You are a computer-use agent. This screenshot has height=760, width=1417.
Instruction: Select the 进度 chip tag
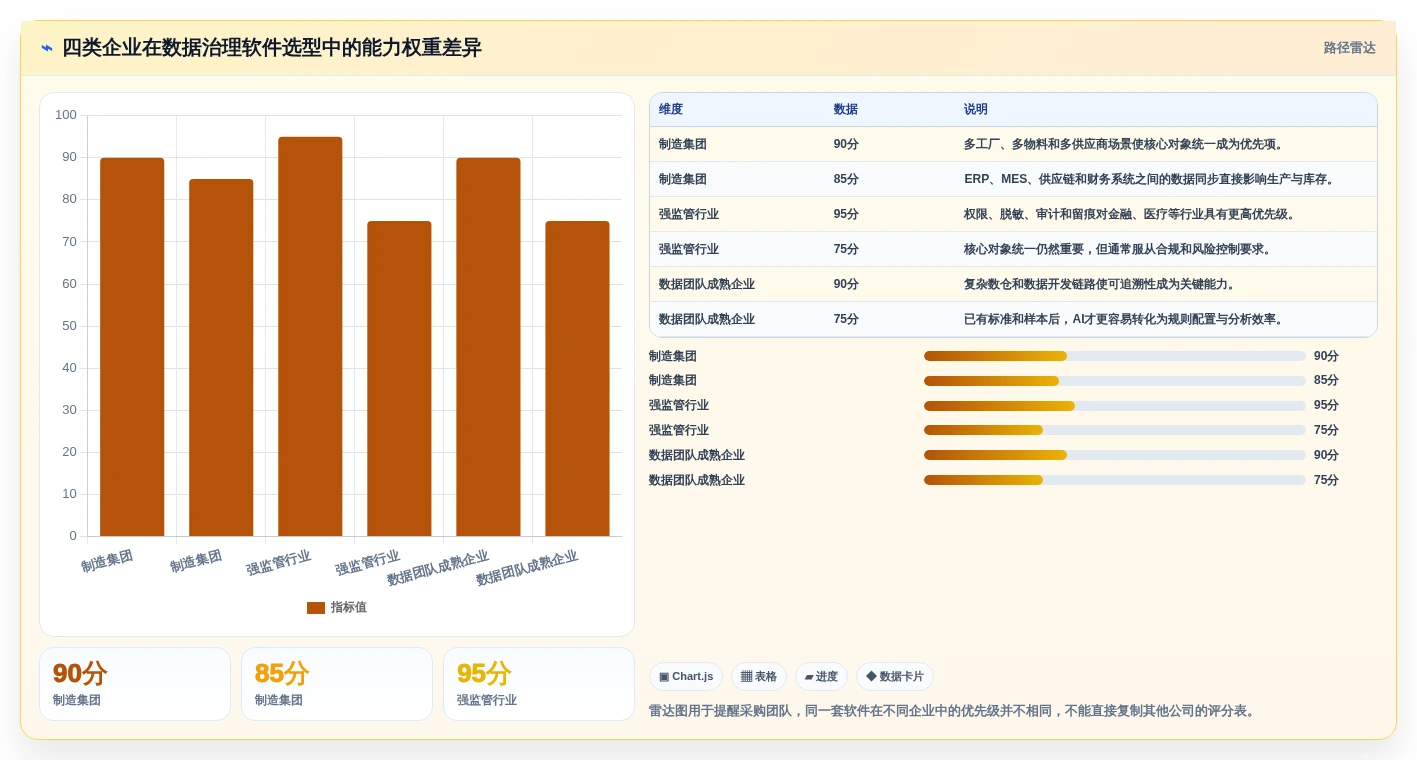[x=821, y=677]
